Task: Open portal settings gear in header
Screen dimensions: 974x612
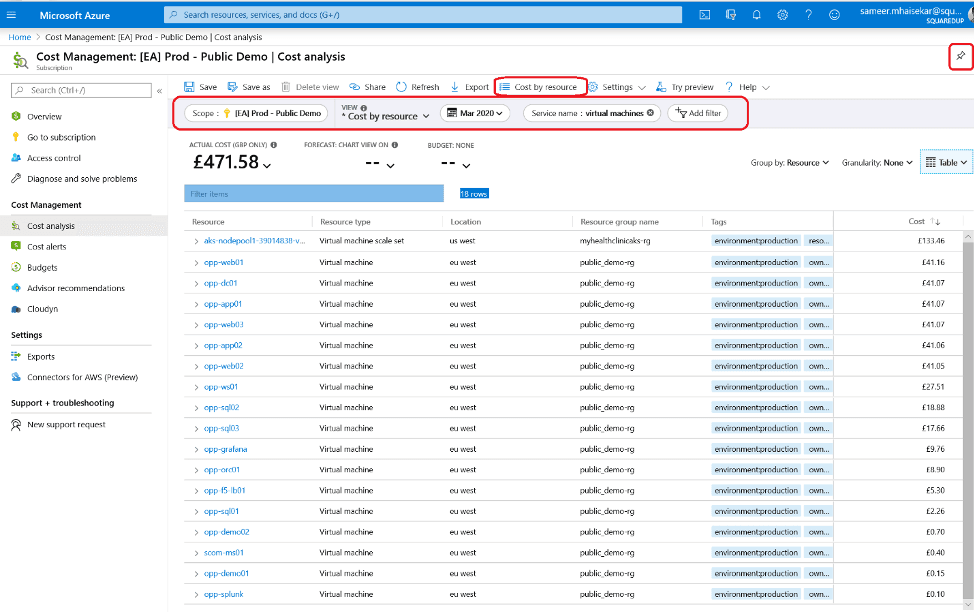Action: coord(782,15)
